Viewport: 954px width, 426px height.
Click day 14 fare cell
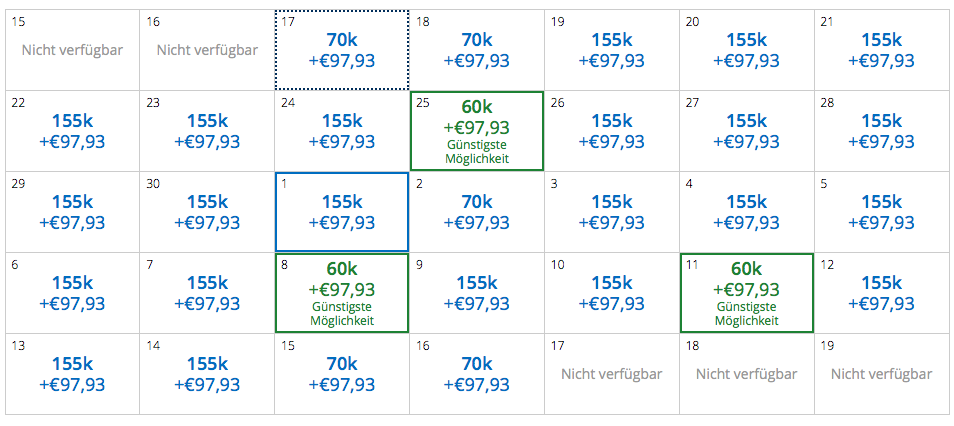click(x=207, y=374)
